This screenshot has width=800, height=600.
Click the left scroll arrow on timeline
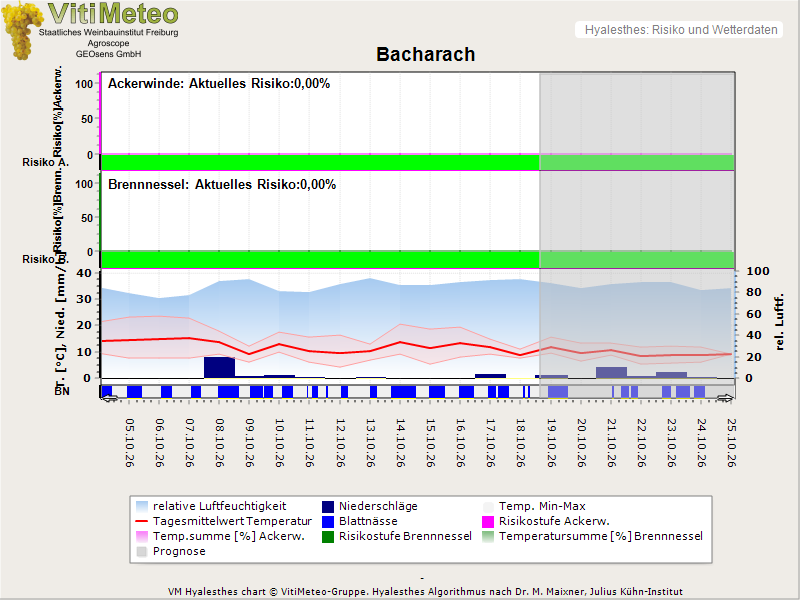pos(109,397)
